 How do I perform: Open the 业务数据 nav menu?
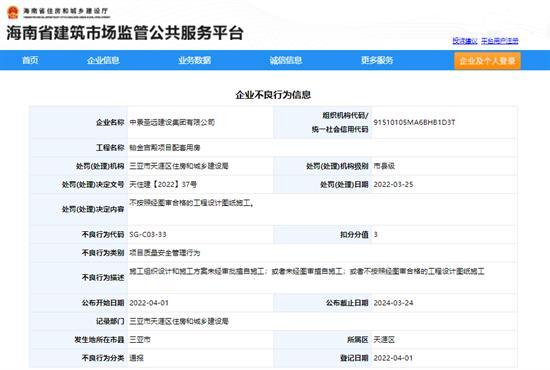pyautogui.click(x=195, y=60)
